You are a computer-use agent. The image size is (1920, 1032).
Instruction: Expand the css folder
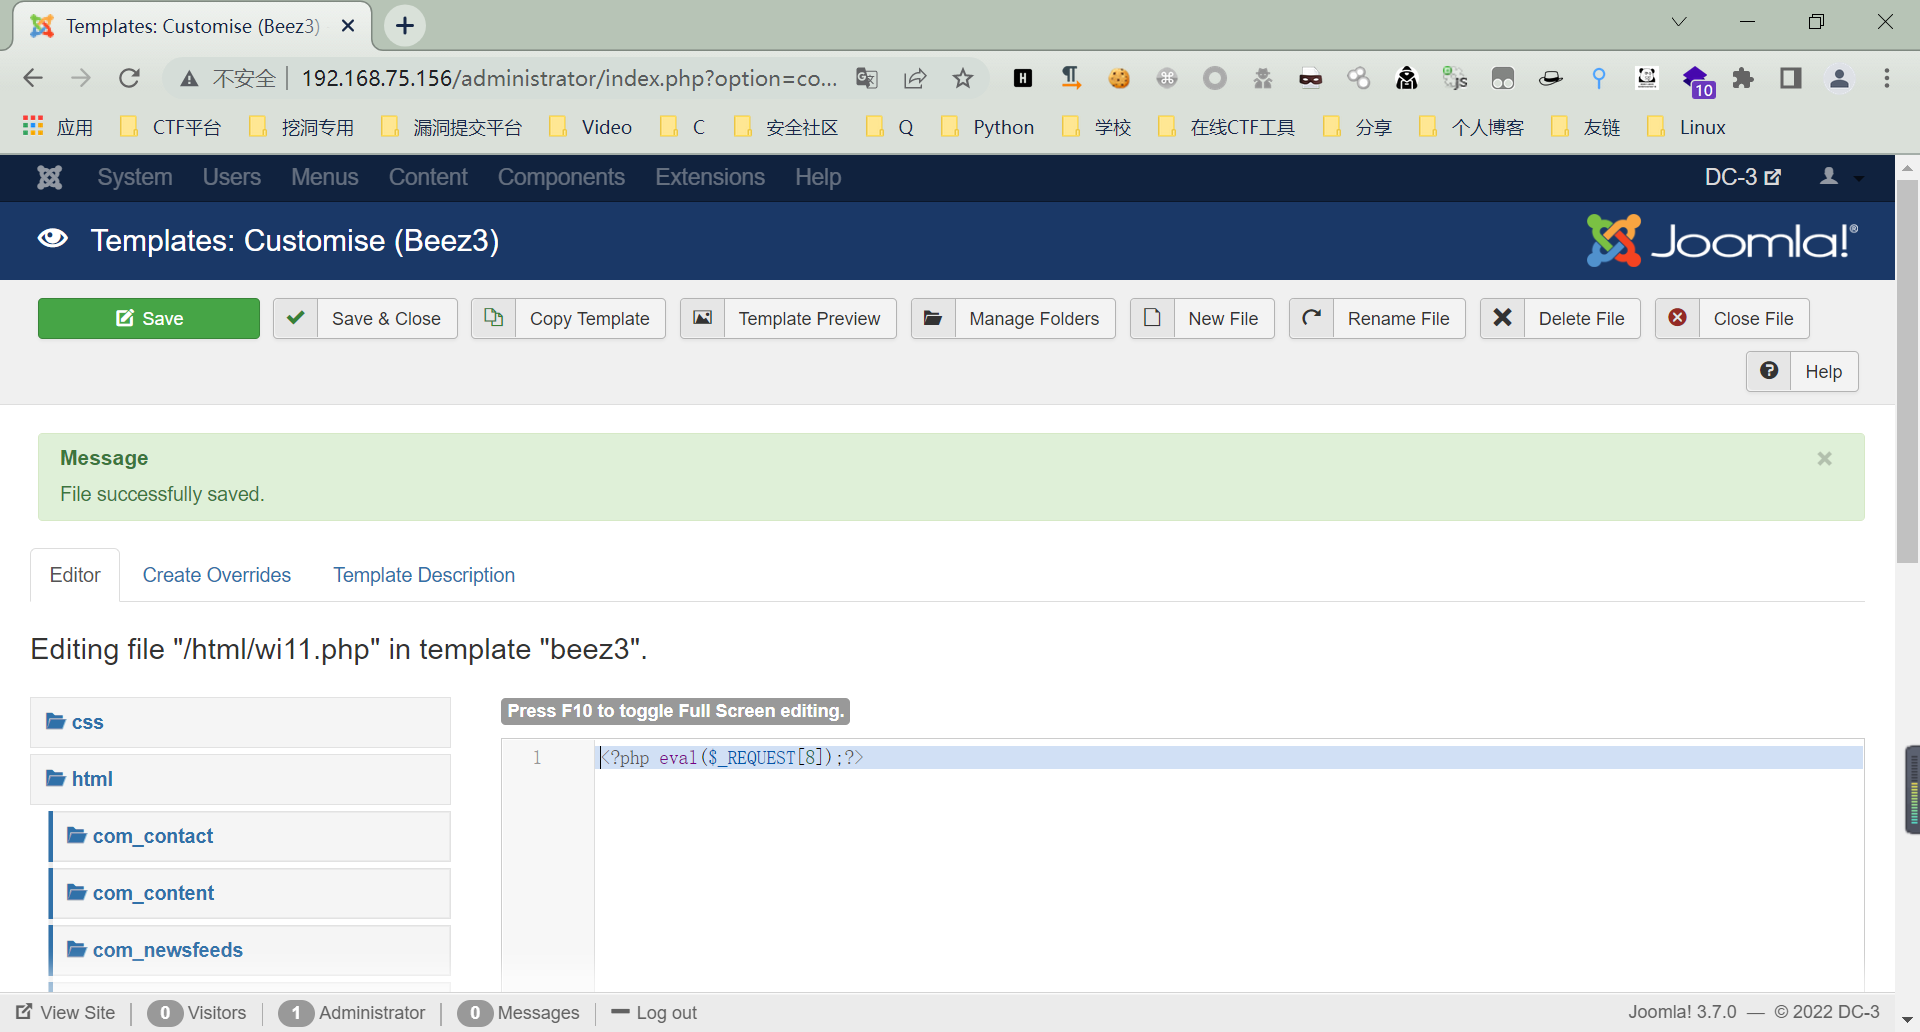(x=240, y=722)
